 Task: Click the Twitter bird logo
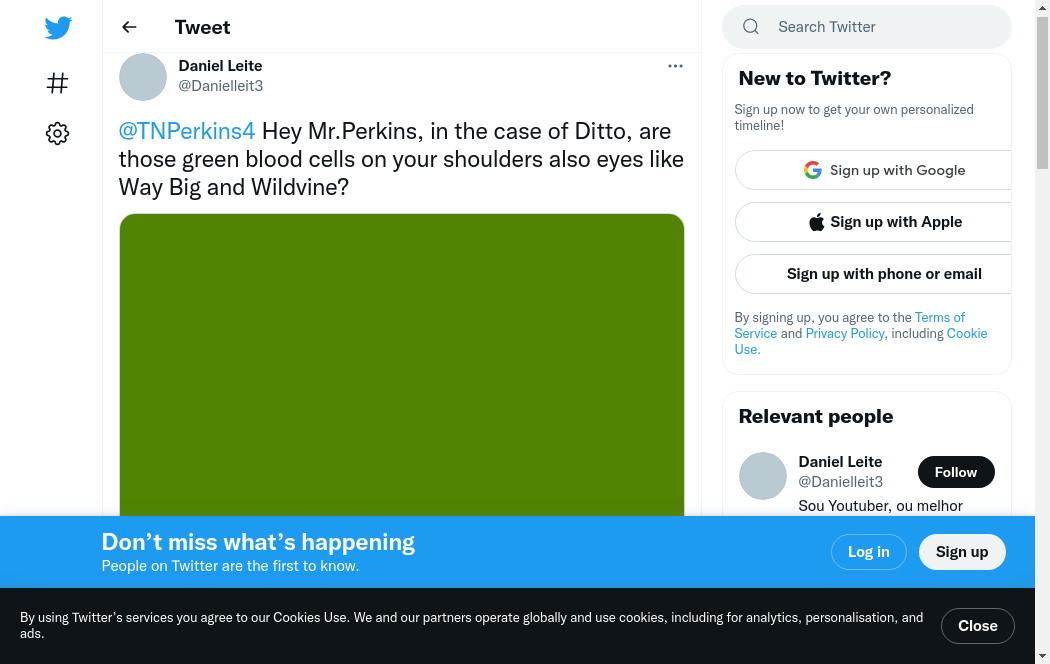point(58,28)
